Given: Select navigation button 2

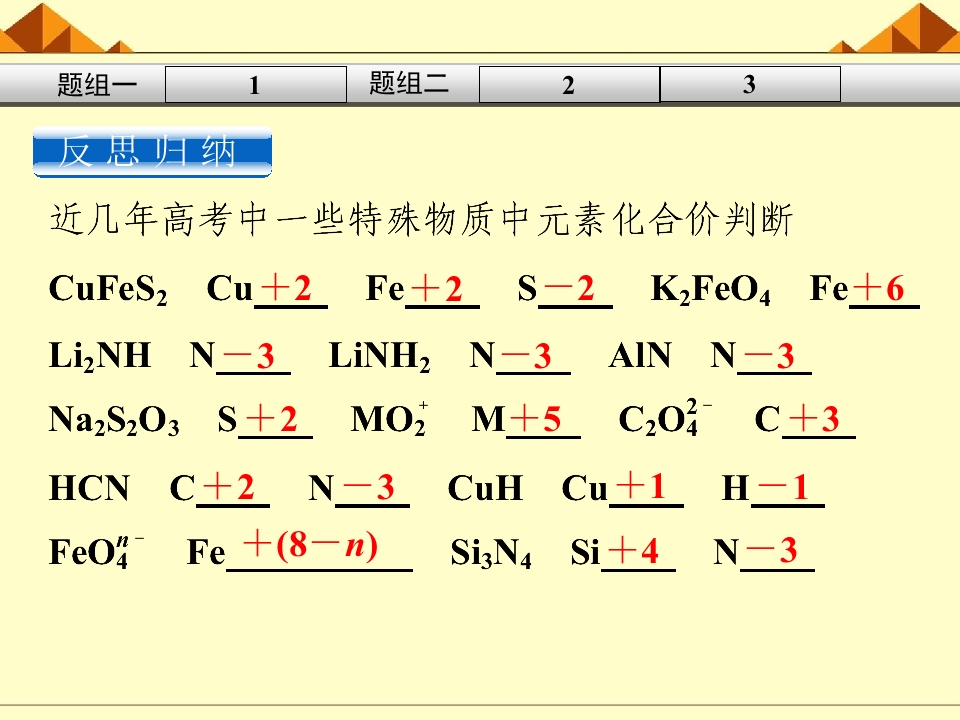Looking at the screenshot, I should [x=569, y=84].
